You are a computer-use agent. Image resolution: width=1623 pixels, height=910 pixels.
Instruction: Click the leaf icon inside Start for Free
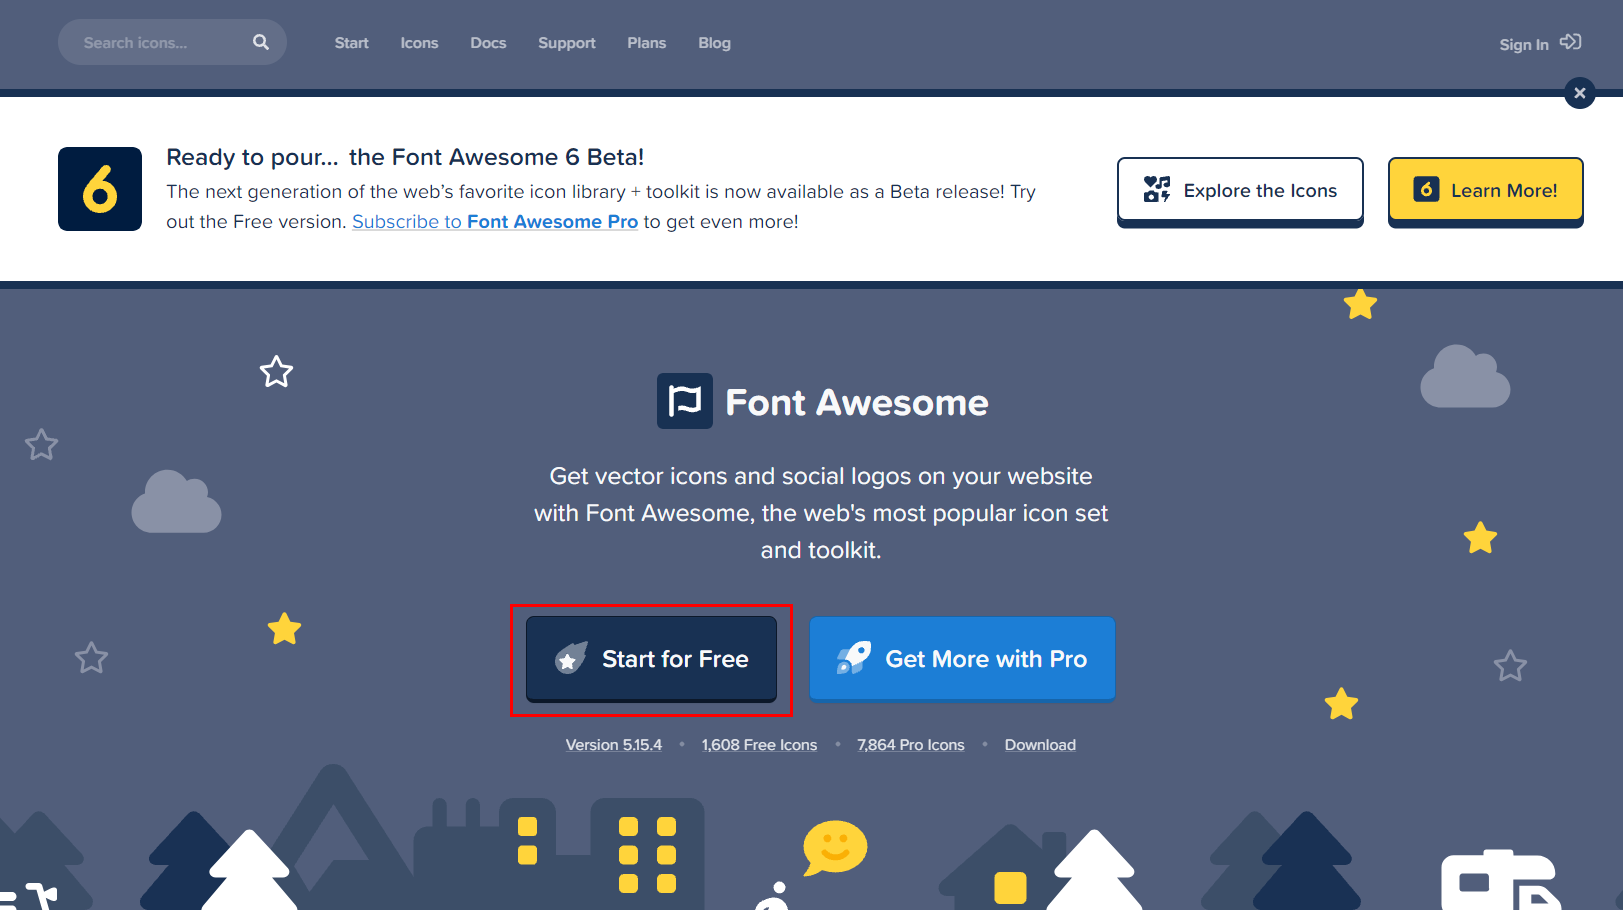point(570,658)
